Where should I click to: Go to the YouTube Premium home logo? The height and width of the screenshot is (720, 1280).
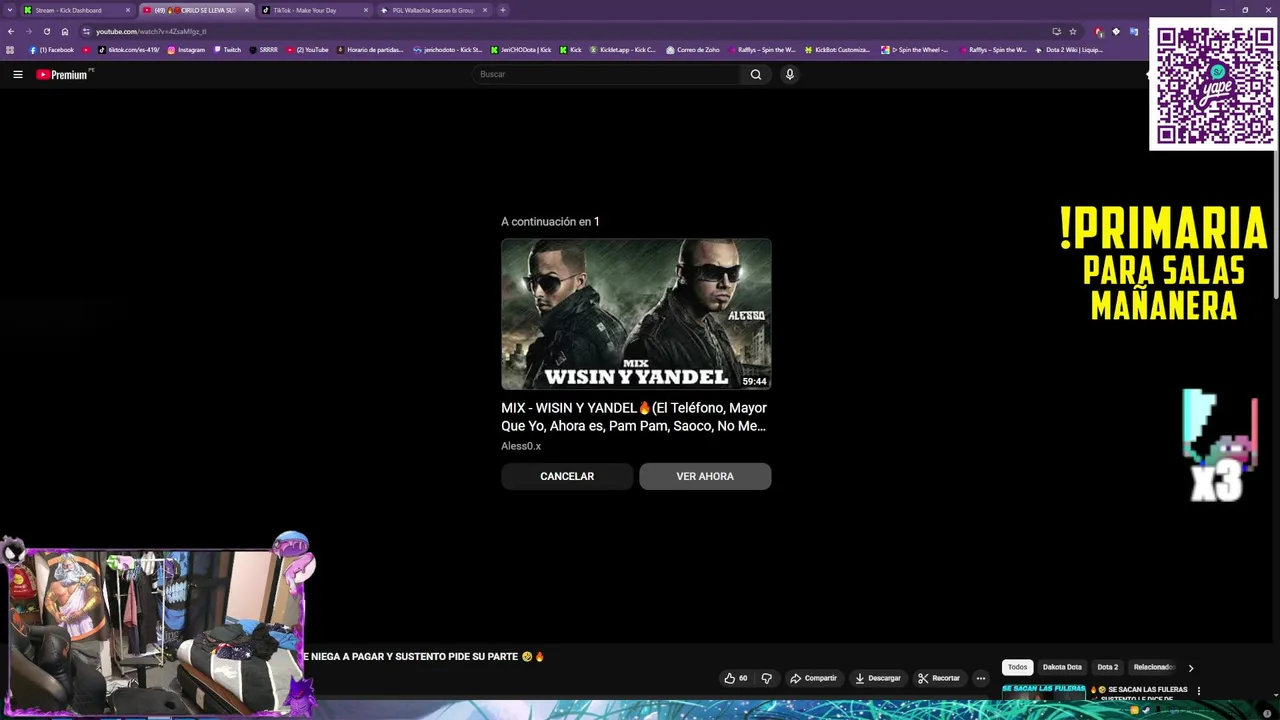pos(64,74)
